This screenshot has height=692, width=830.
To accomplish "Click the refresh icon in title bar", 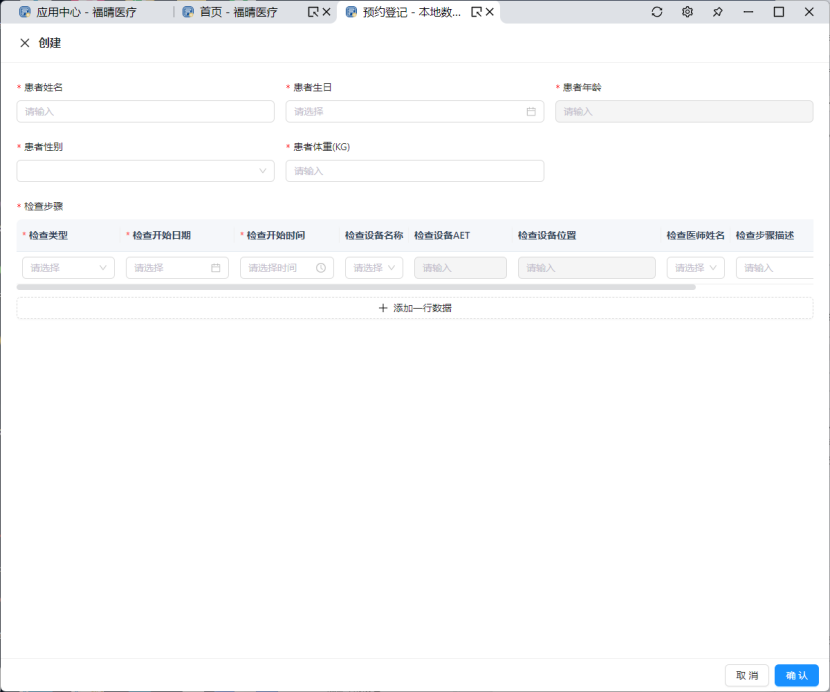I will 657,12.
